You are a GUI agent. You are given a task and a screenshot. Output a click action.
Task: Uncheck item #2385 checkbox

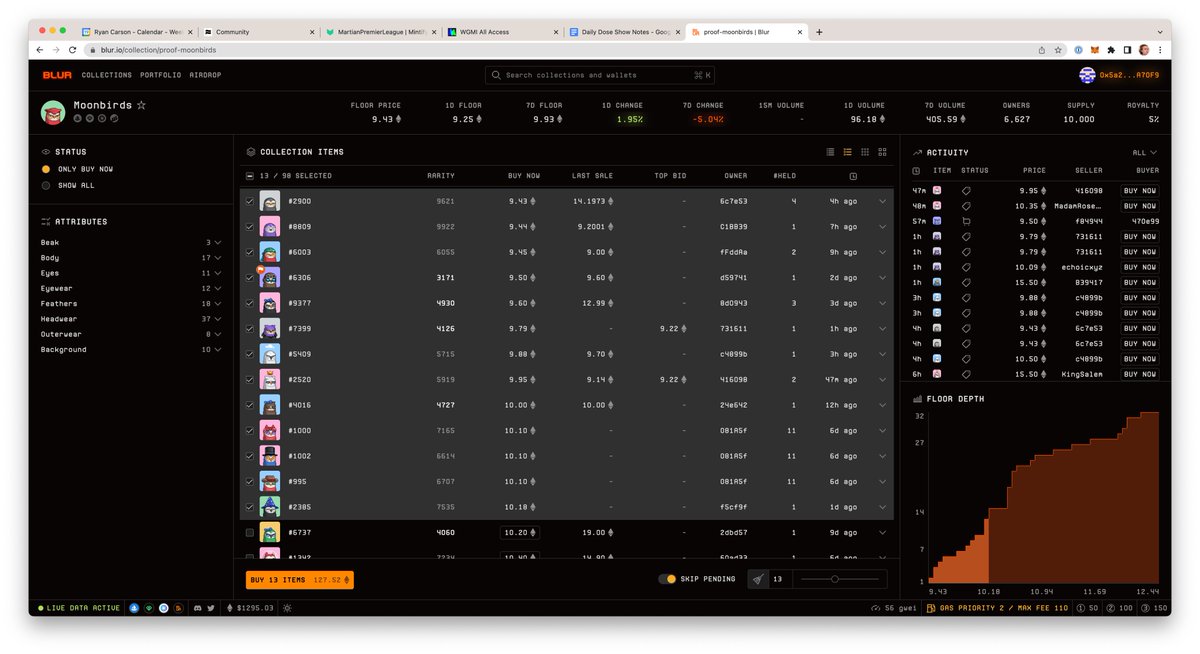pos(250,507)
